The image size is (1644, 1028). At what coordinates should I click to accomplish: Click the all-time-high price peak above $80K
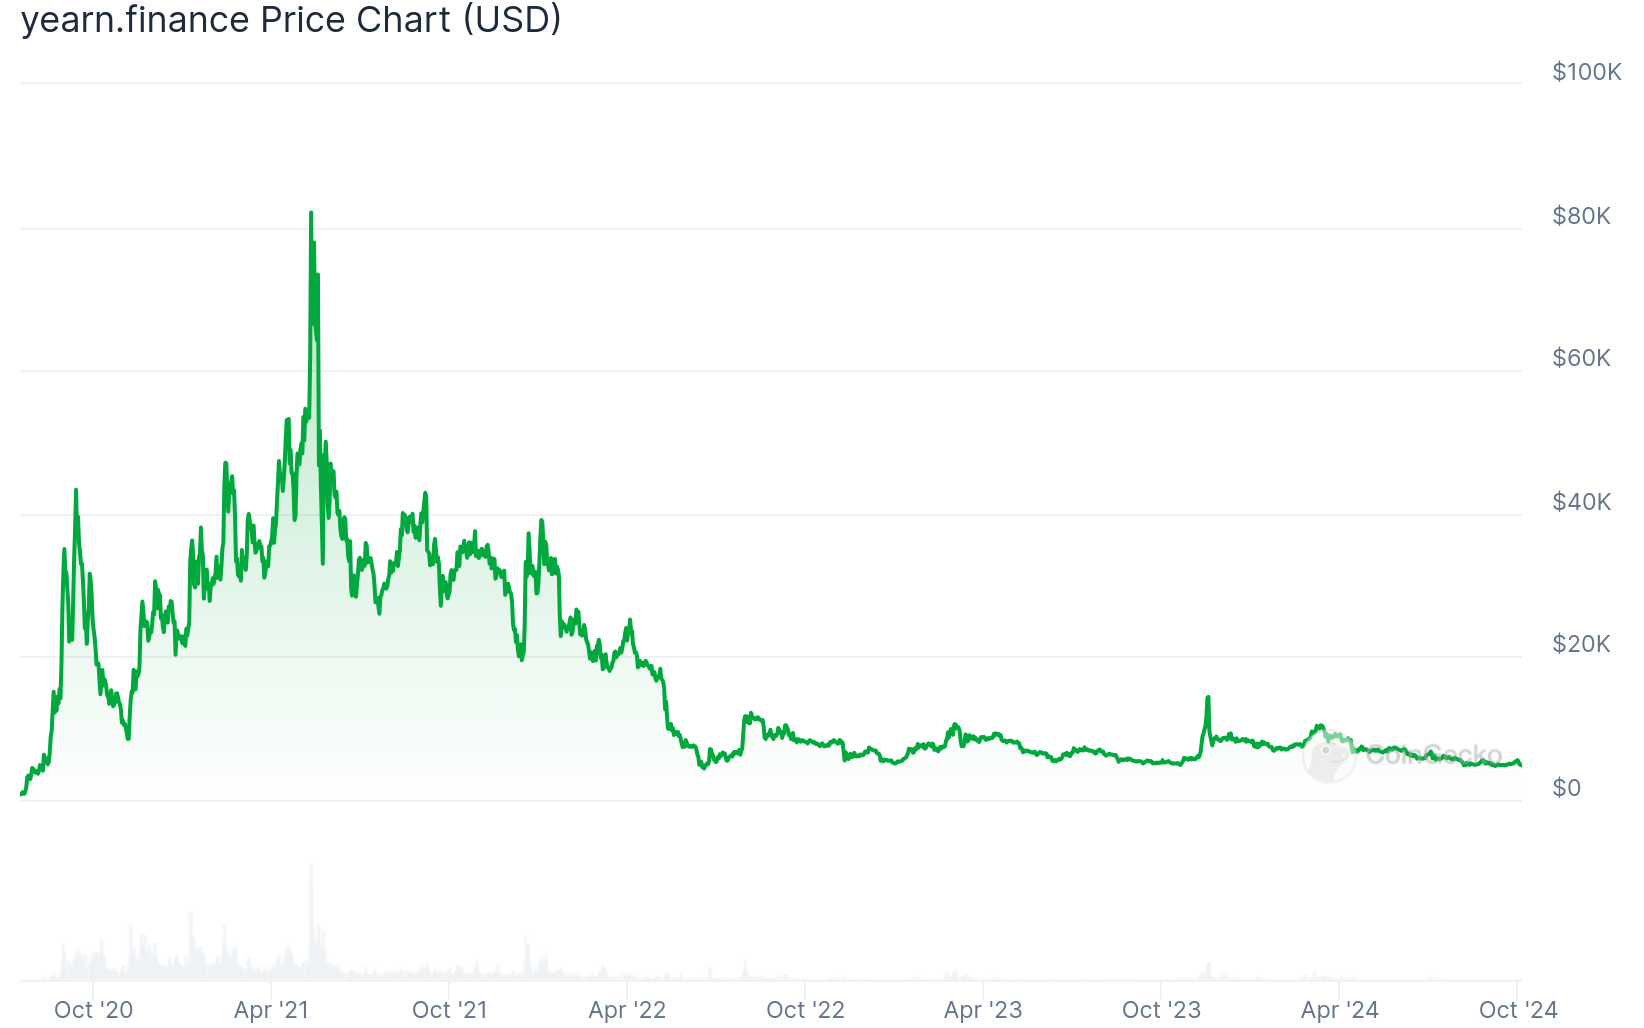pos(311,213)
